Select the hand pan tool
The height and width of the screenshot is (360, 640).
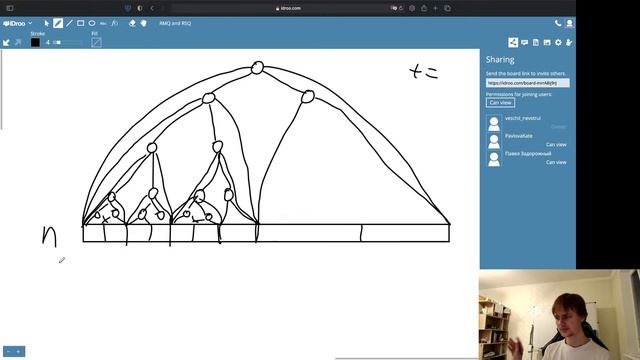tap(144, 24)
